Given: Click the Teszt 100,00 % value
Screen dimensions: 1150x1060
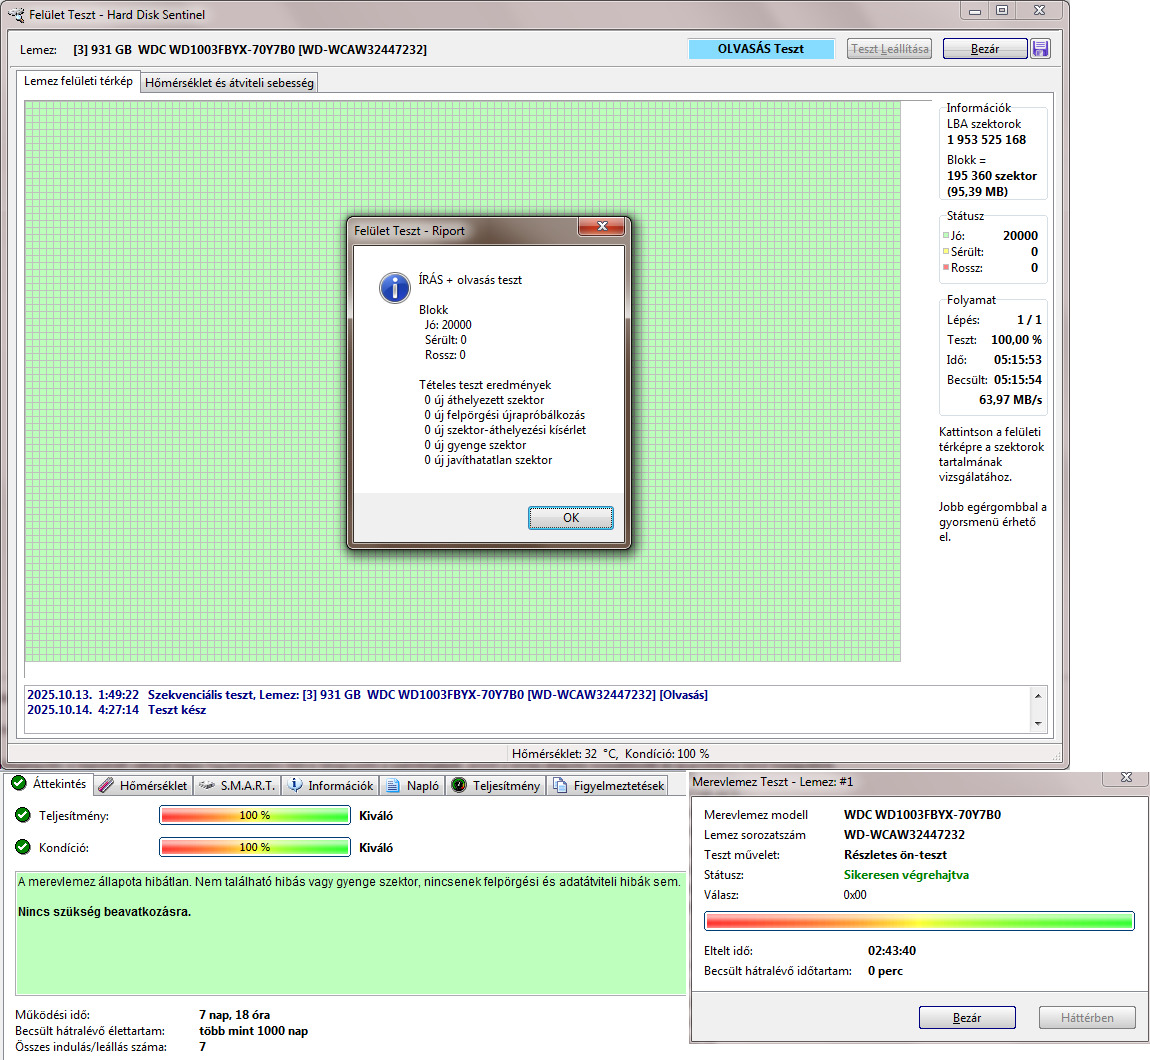Looking at the screenshot, I should pyautogui.click(x=1017, y=340).
